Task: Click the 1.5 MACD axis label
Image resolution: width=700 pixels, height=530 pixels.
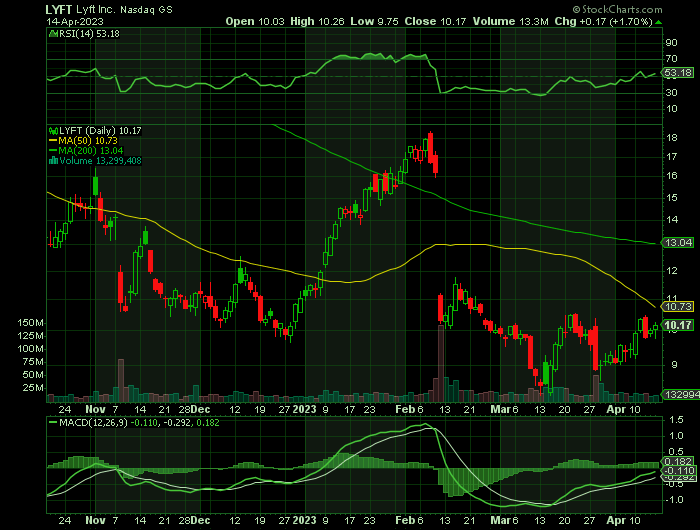Action: [674, 419]
